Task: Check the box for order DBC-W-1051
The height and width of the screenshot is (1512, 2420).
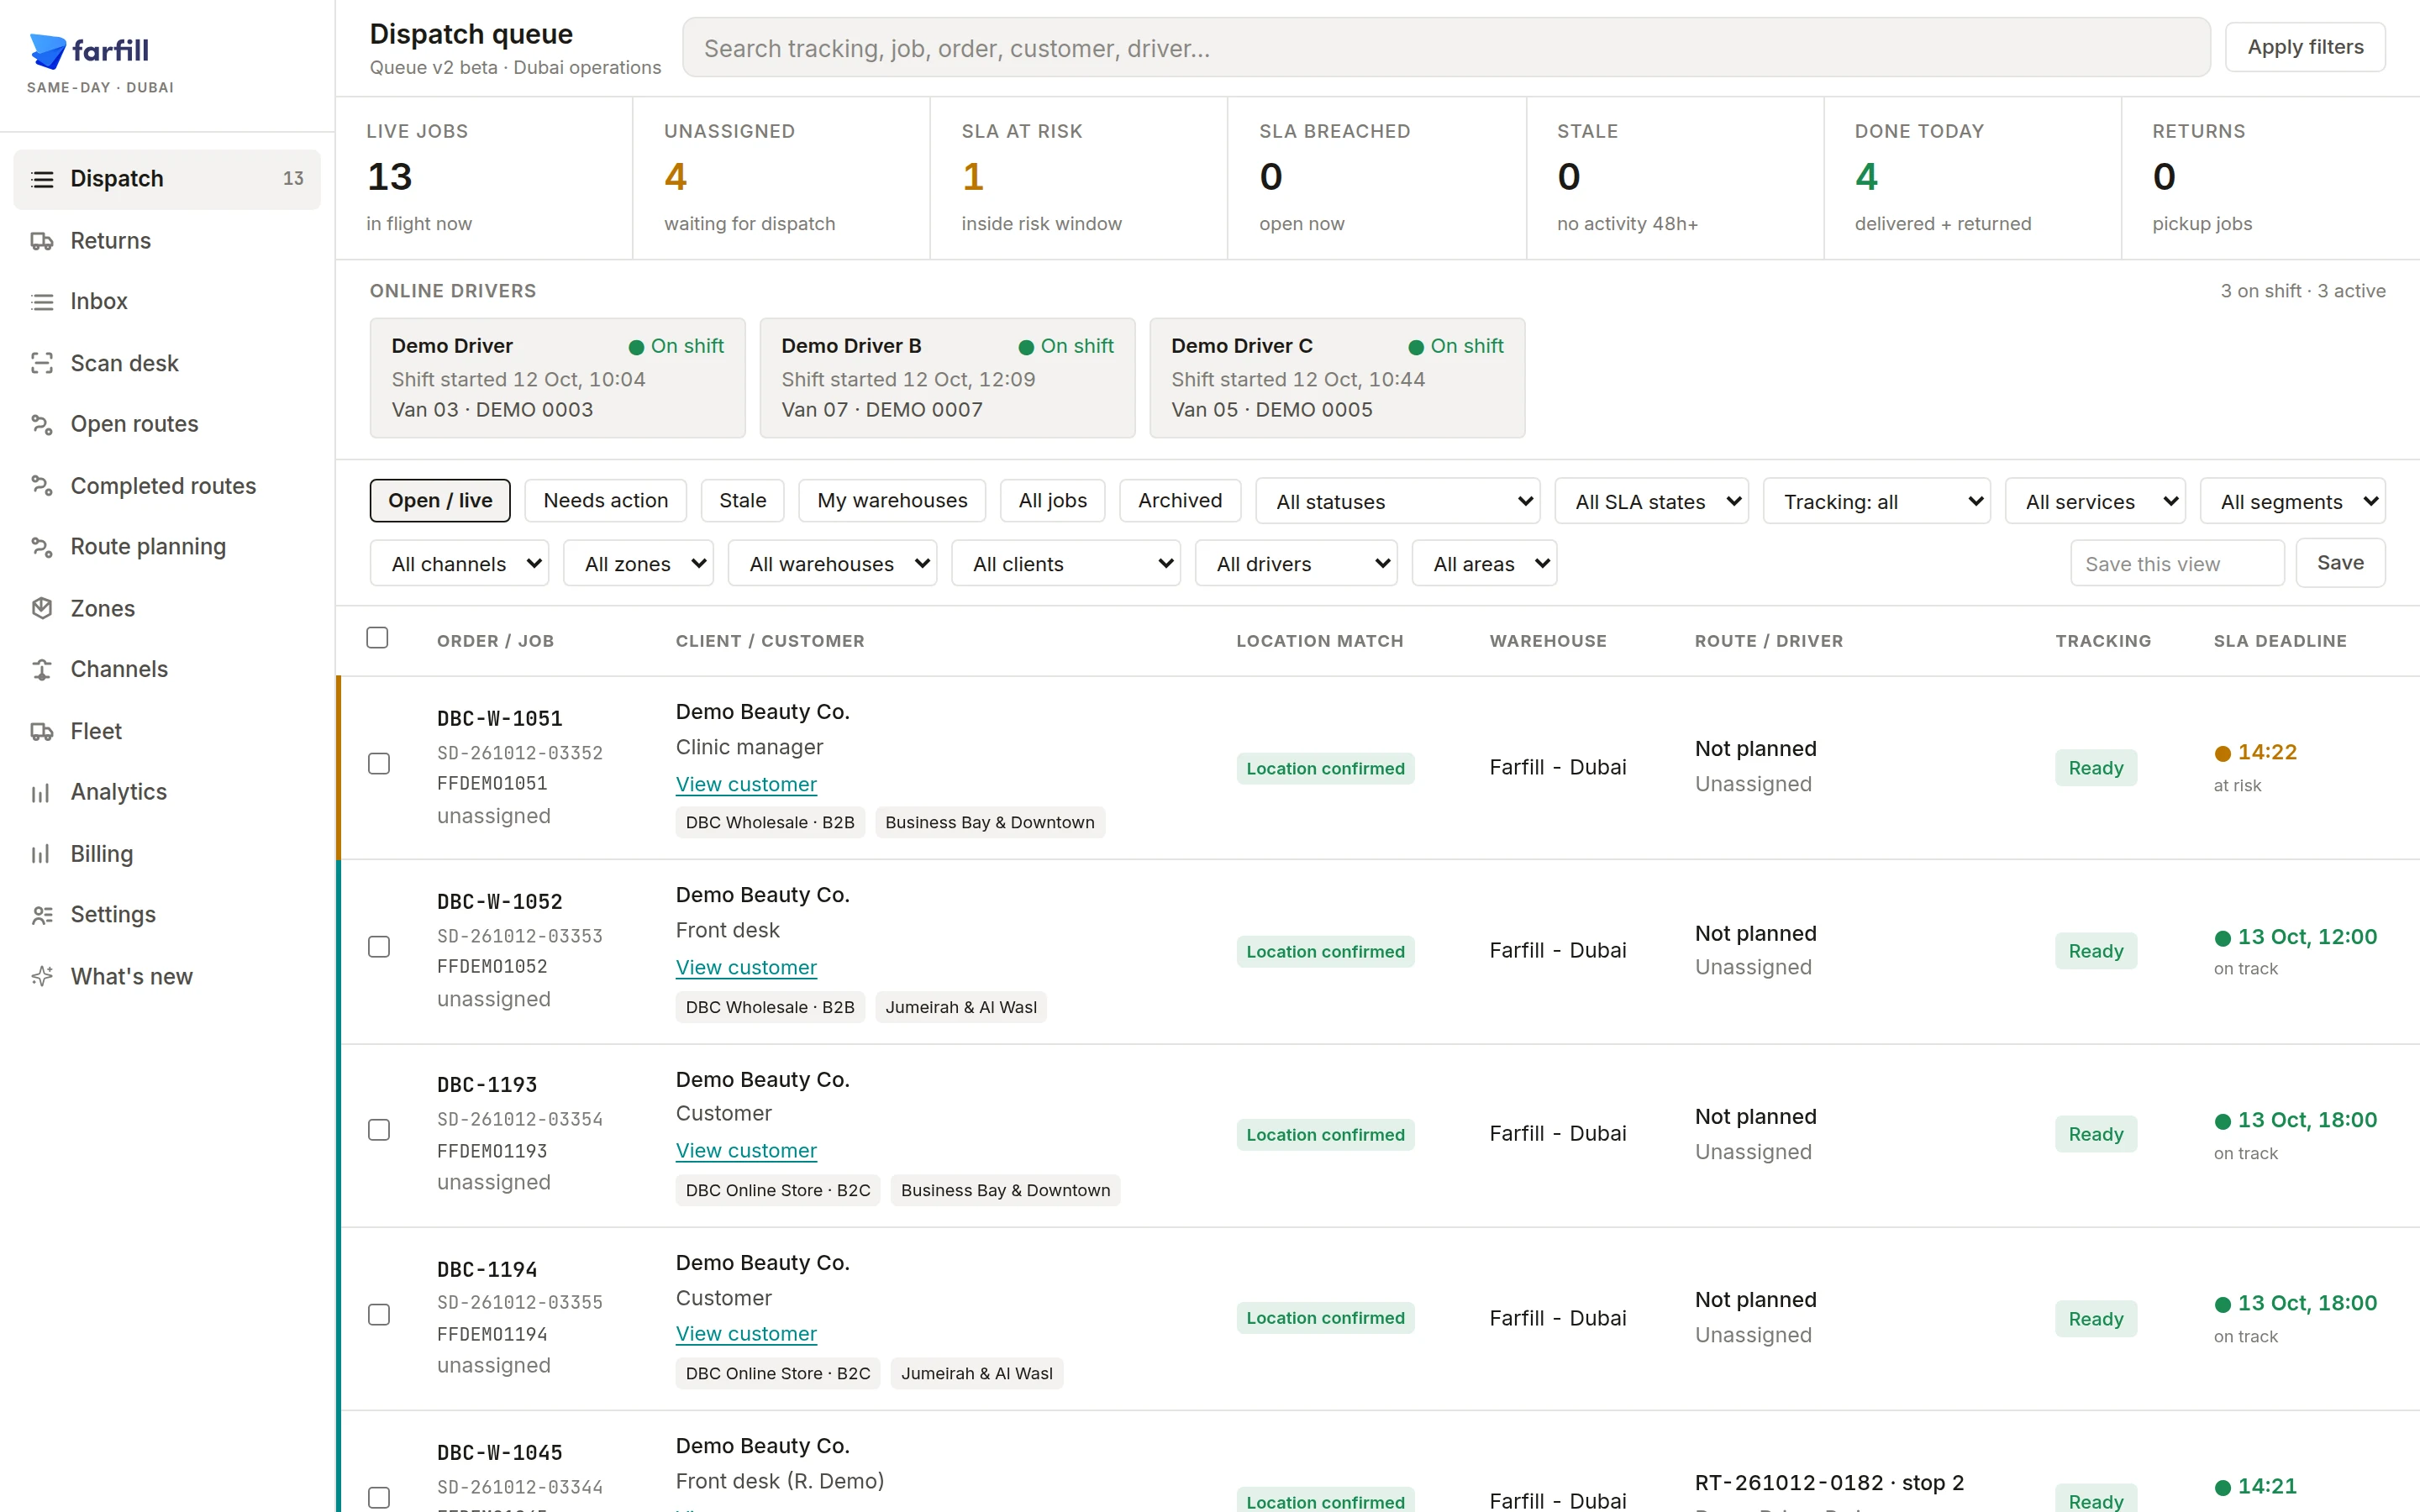Action: tap(379, 764)
